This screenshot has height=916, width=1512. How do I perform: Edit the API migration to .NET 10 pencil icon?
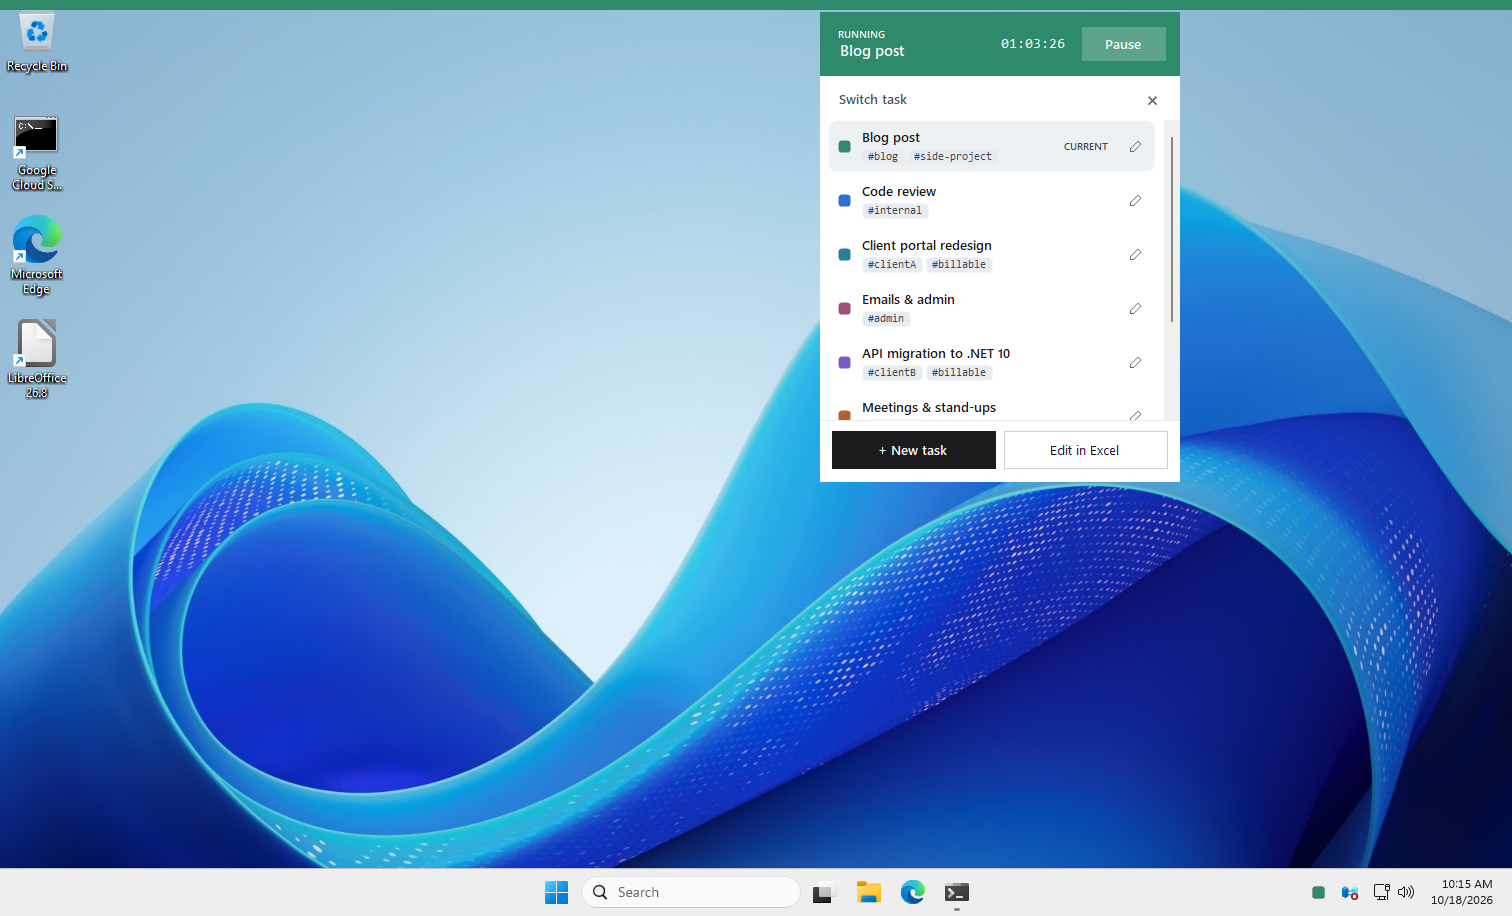click(x=1135, y=363)
